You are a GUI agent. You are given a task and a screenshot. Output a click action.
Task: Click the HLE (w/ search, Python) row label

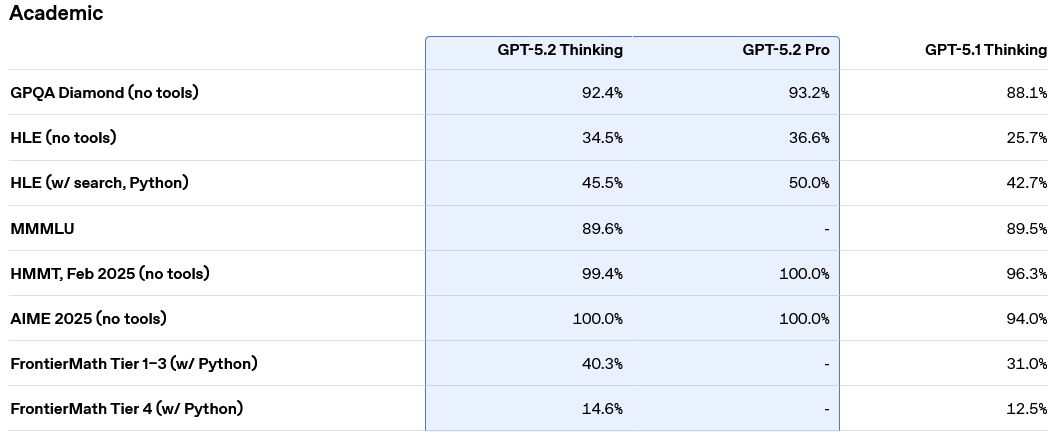pos(99,183)
